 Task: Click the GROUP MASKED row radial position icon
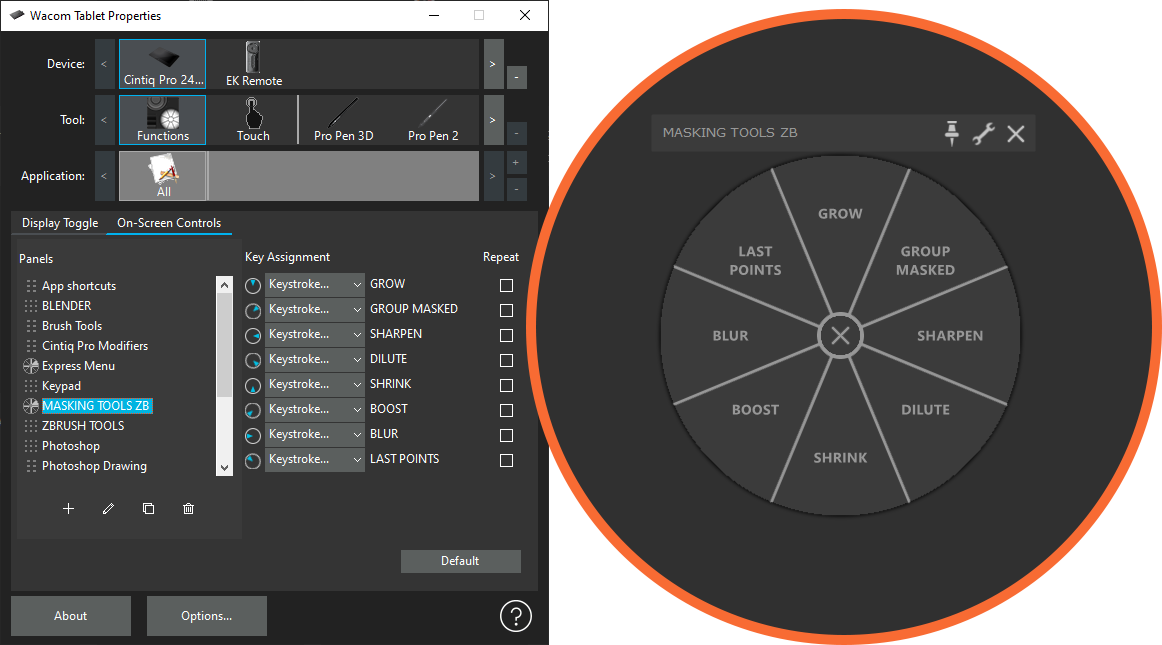253,311
